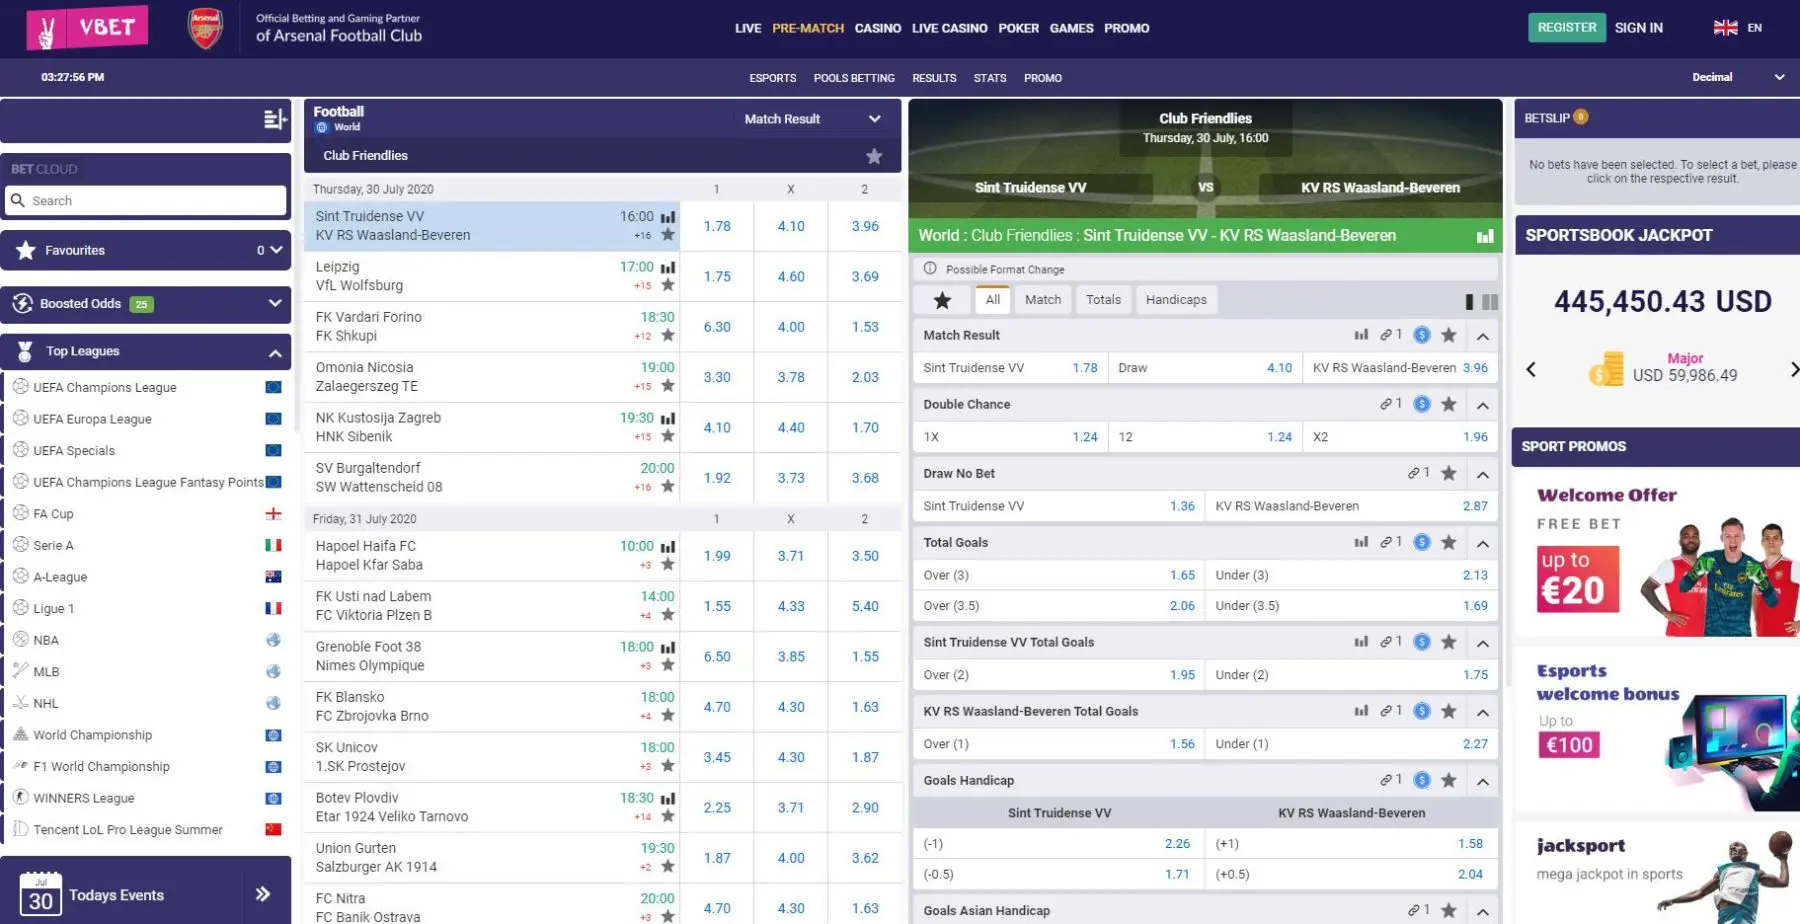Favourite the Leipzig vs Wolfsburg star
Screen dimensions: 1800x924
click(668, 285)
